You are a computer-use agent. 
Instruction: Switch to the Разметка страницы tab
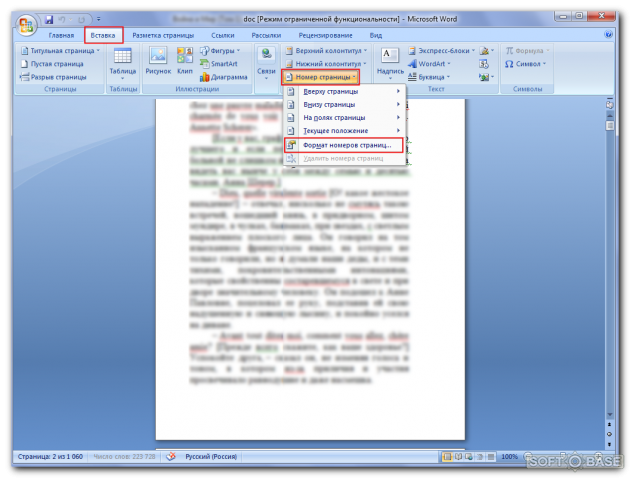coord(166,35)
